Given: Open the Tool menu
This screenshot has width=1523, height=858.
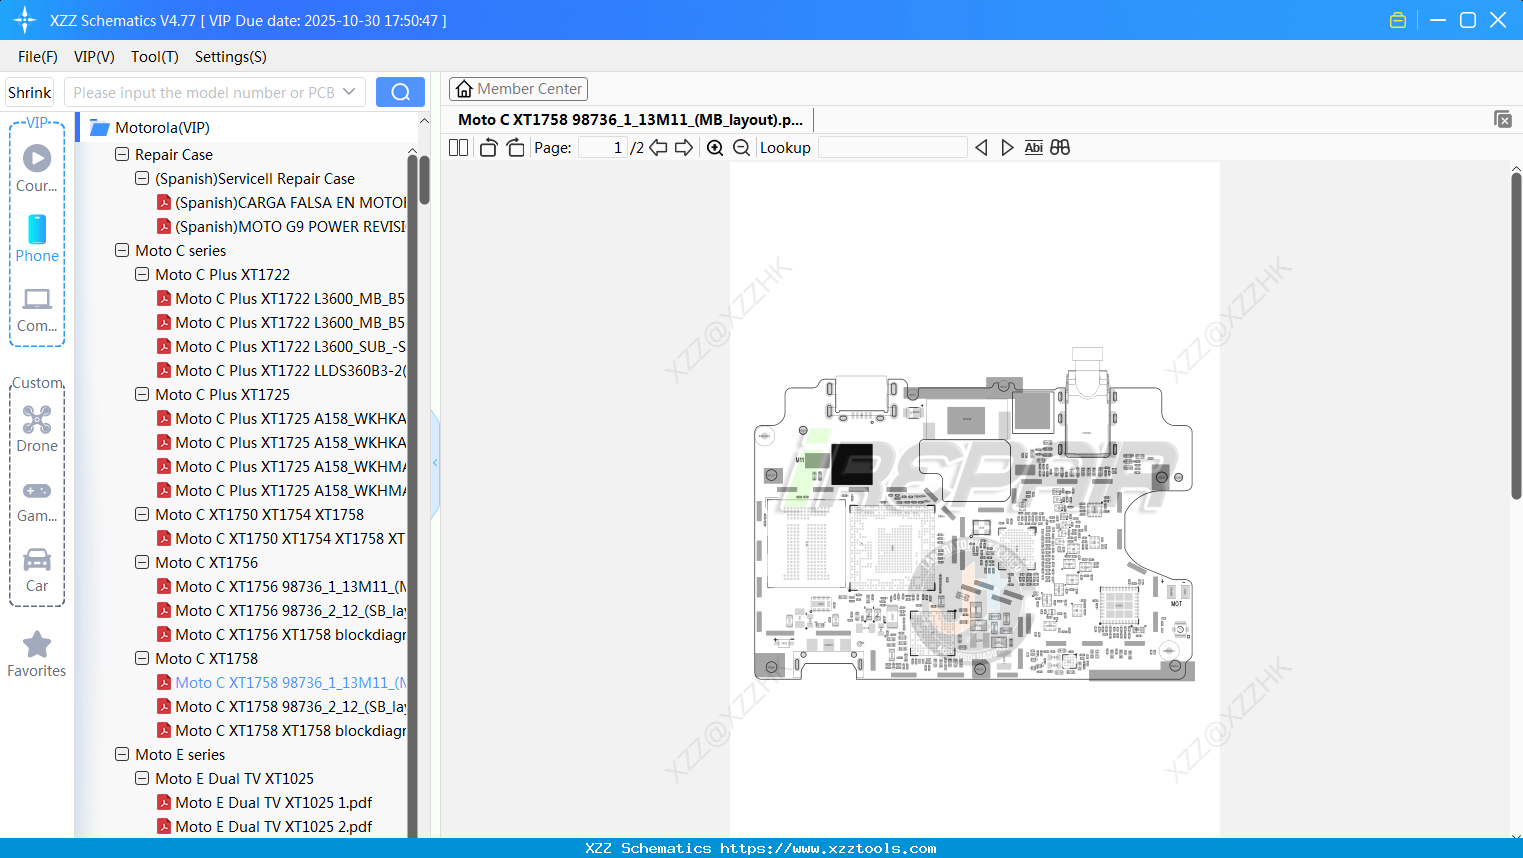Looking at the screenshot, I should [x=154, y=57].
